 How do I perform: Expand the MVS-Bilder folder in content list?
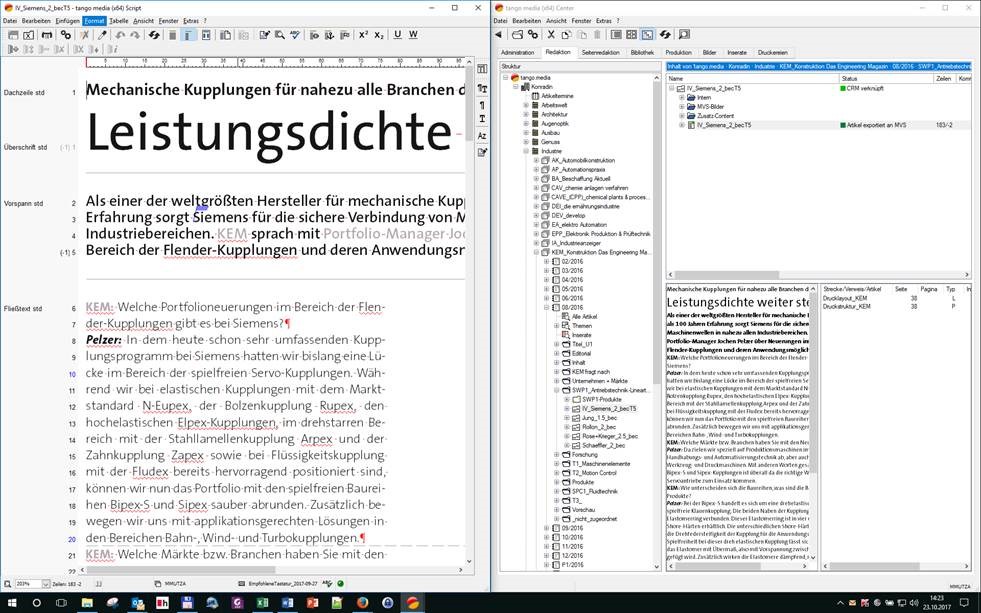680,106
